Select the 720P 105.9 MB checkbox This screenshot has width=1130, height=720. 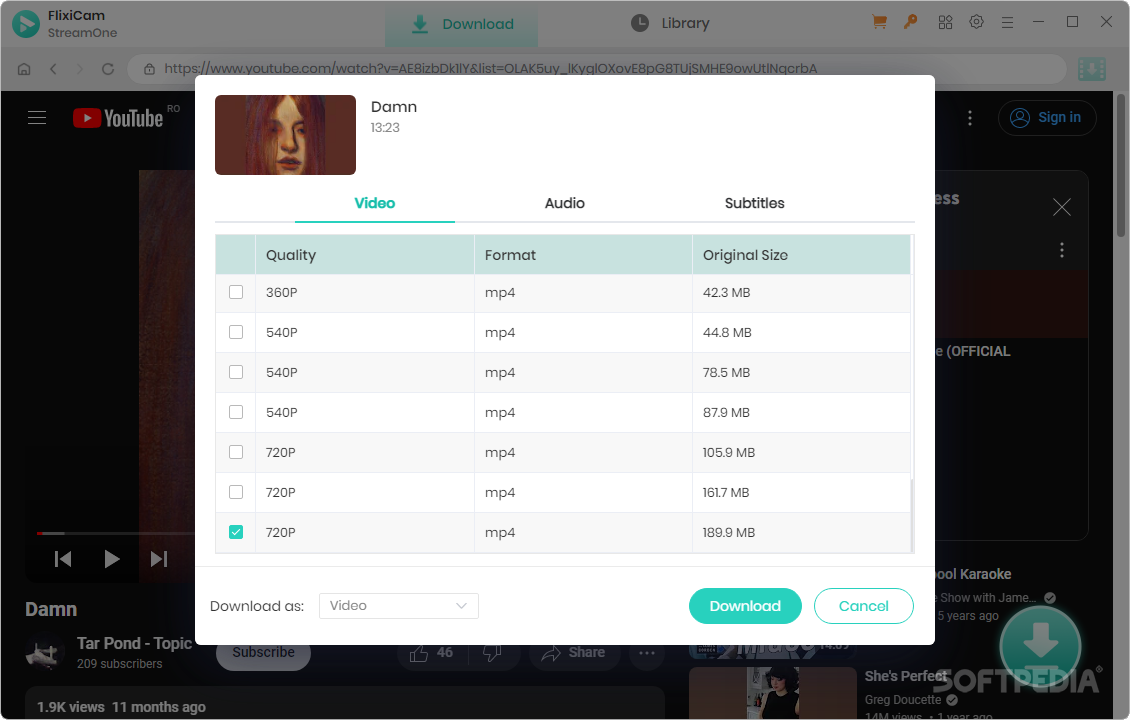(236, 452)
